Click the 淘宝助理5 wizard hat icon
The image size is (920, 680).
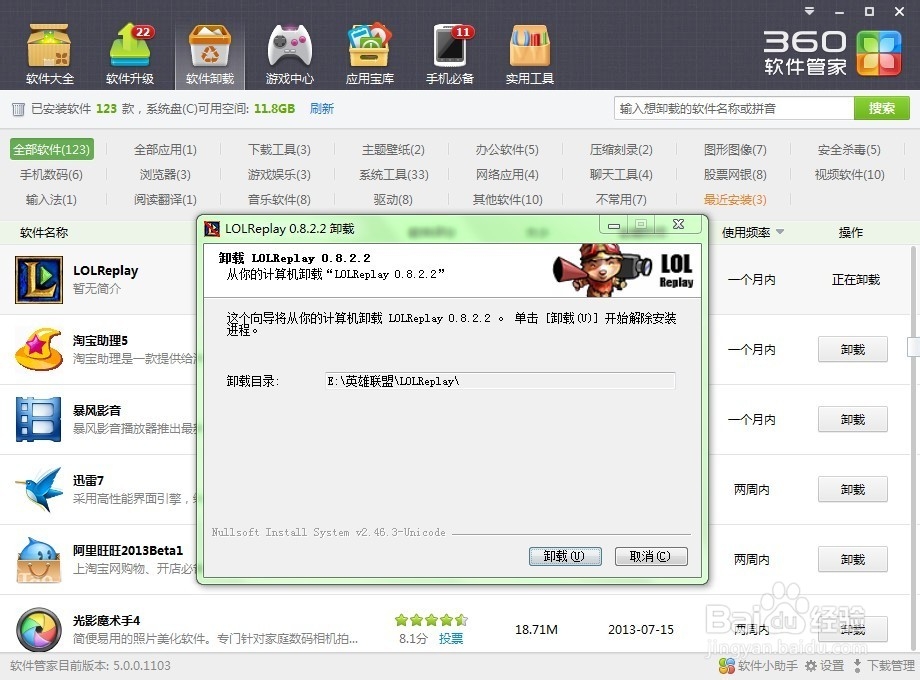coord(39,350)
